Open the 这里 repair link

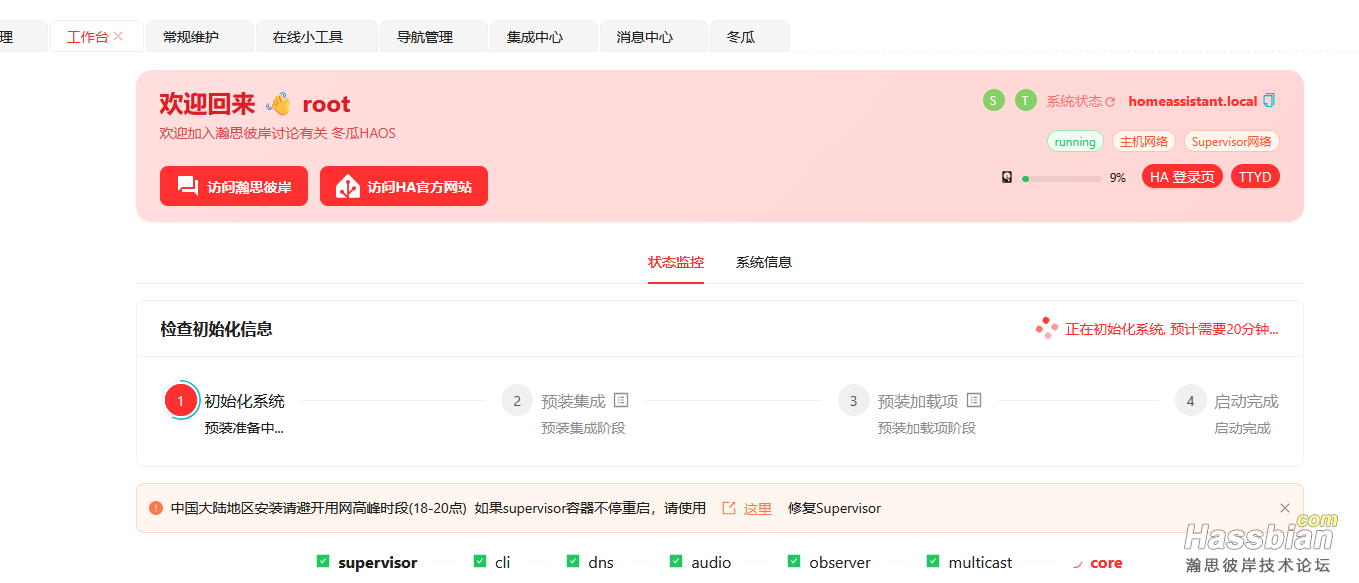pos(756,508)
